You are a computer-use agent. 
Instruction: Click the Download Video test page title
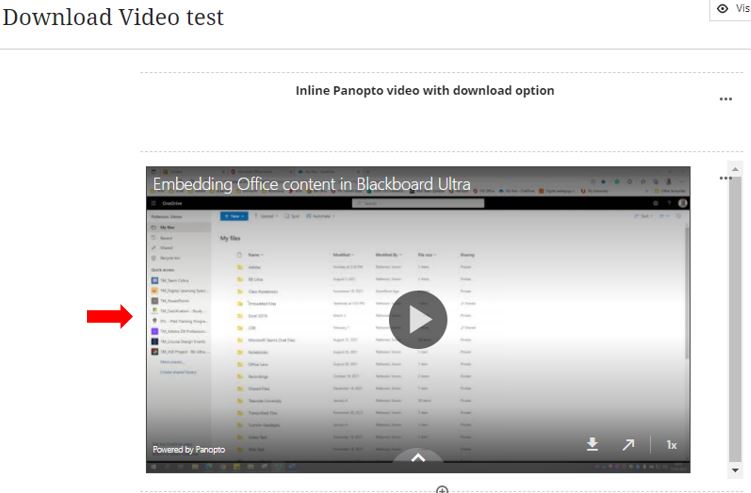(x=113, y=17)
